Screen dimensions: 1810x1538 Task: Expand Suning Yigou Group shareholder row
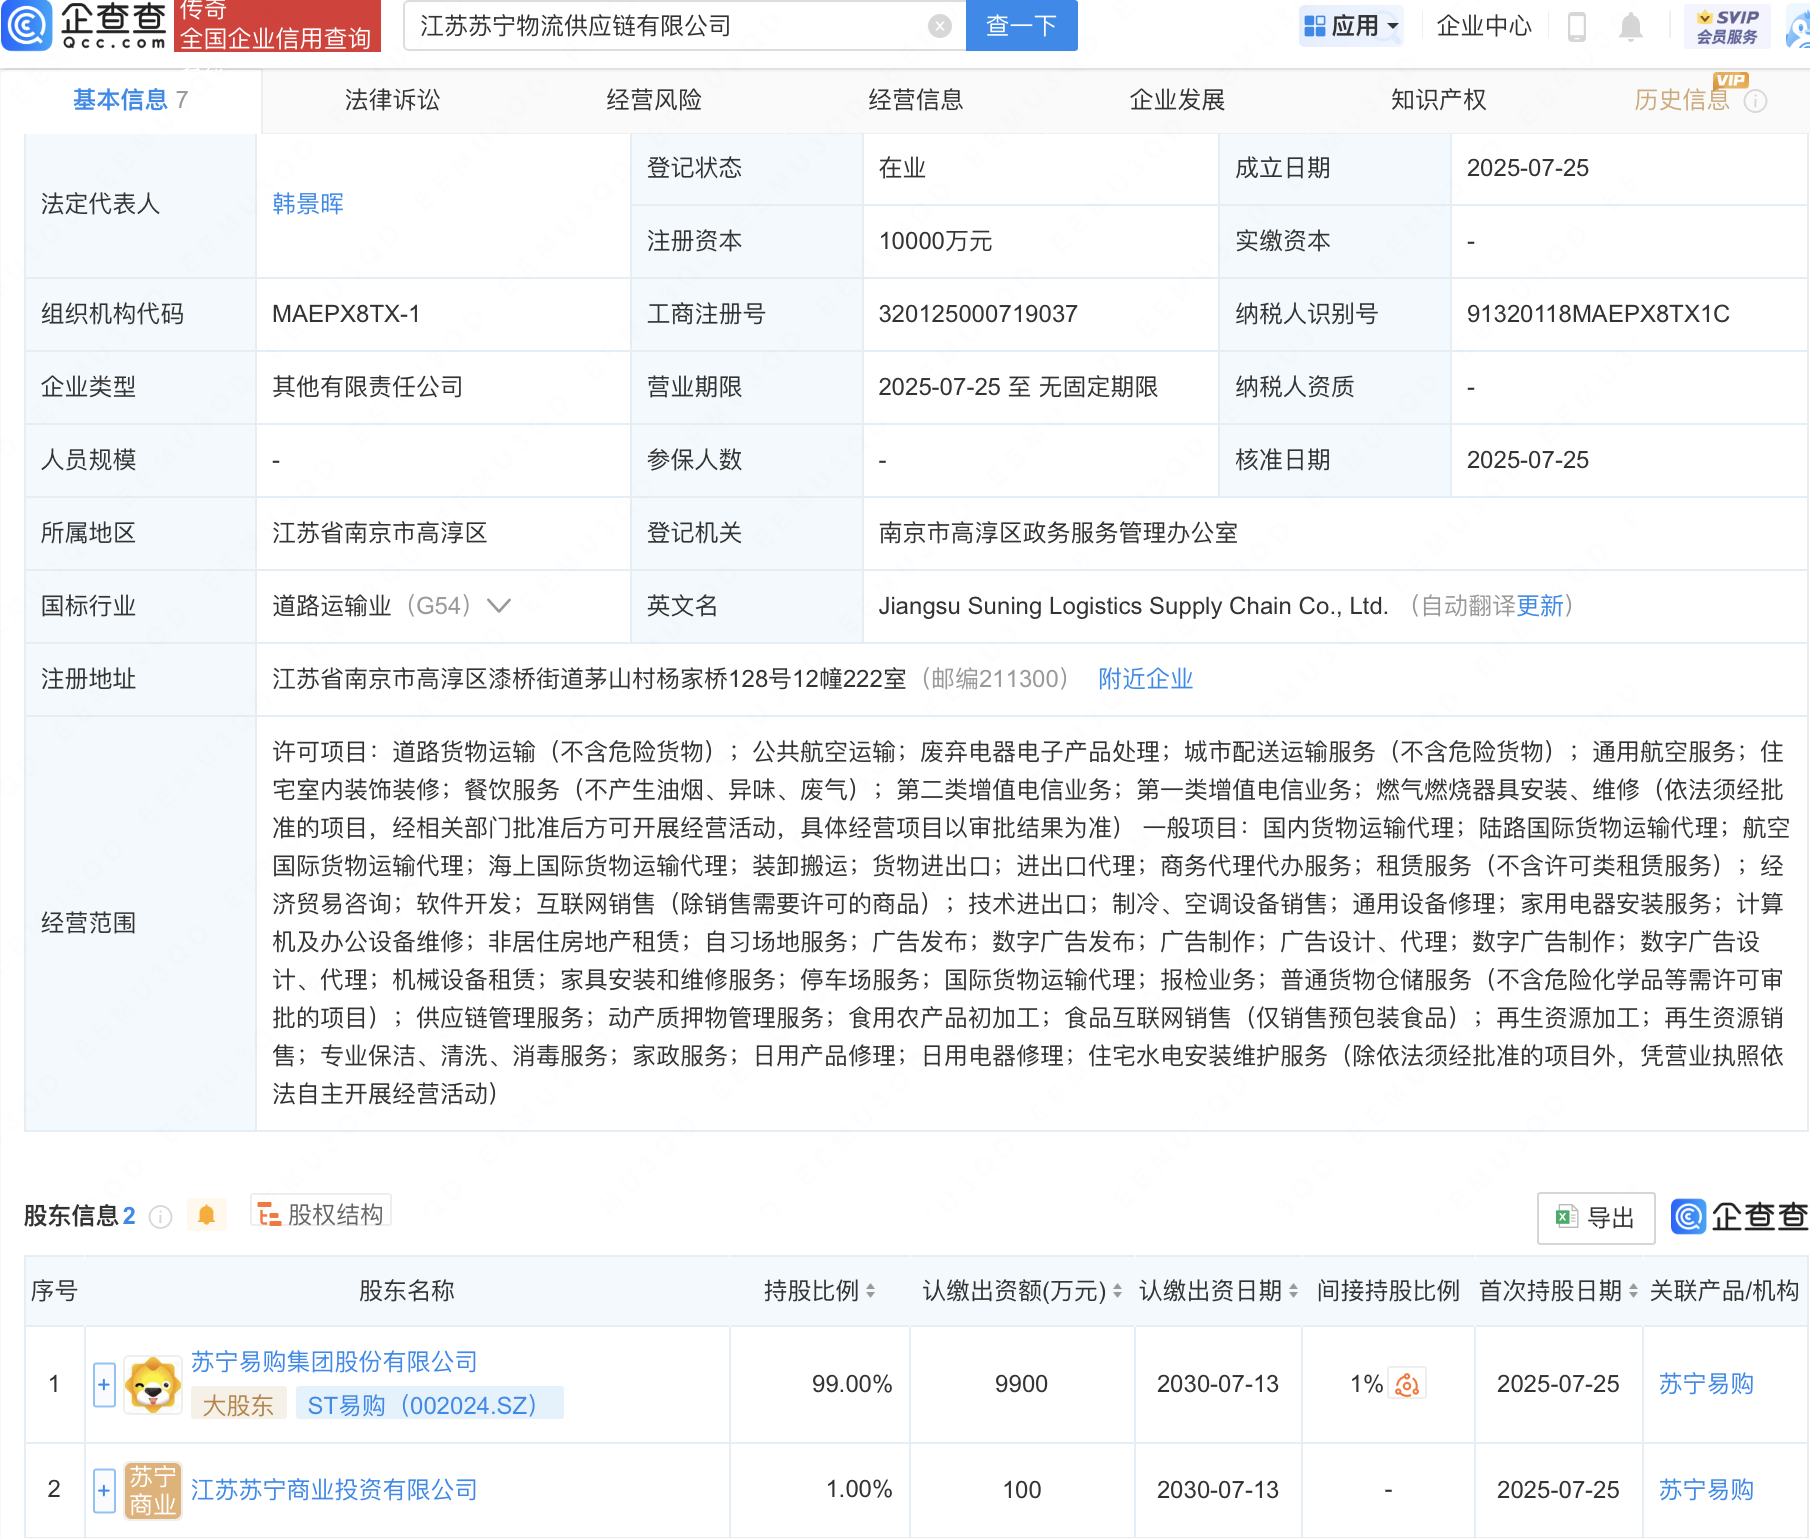104,1385
